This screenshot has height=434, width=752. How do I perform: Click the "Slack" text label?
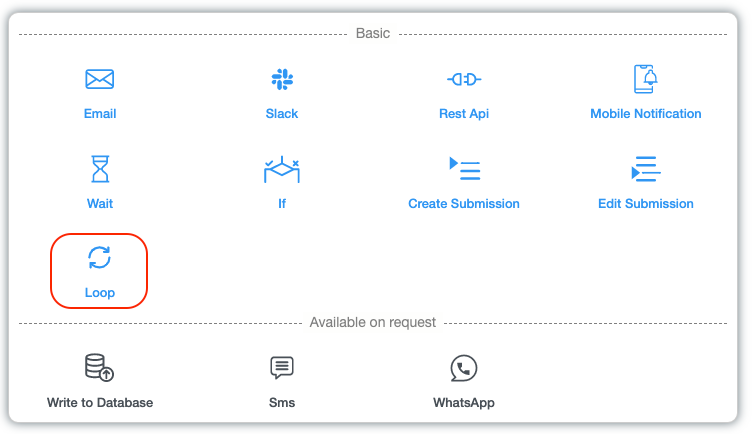(x=282, y=114)
